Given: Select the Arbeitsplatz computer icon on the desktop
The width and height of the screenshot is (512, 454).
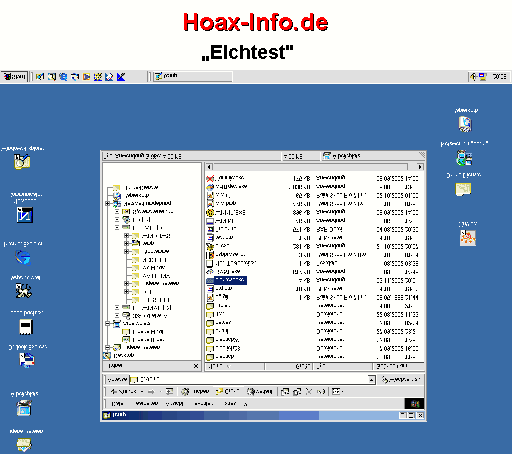Looking at the screenshot, I should point(23,408).
